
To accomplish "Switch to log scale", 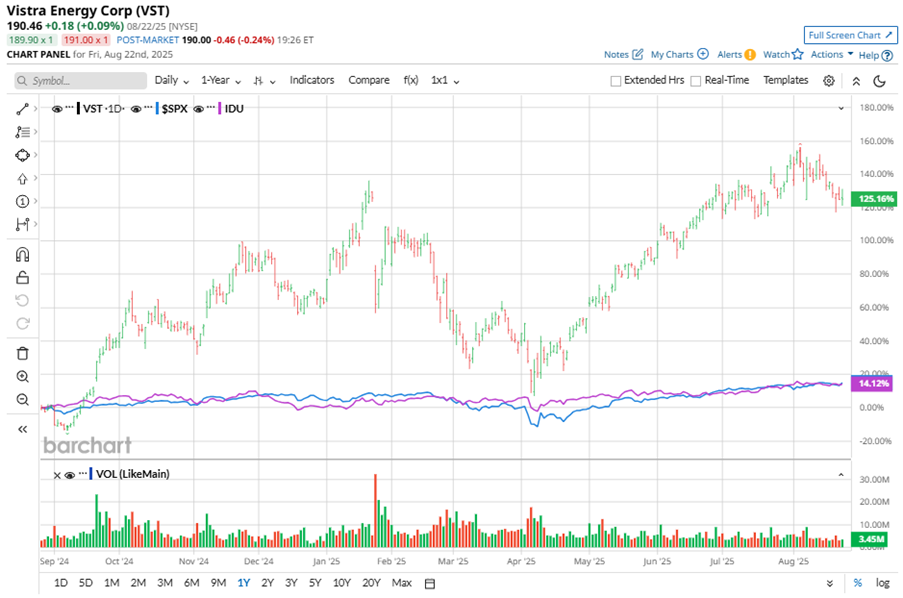I will (883, 583).
